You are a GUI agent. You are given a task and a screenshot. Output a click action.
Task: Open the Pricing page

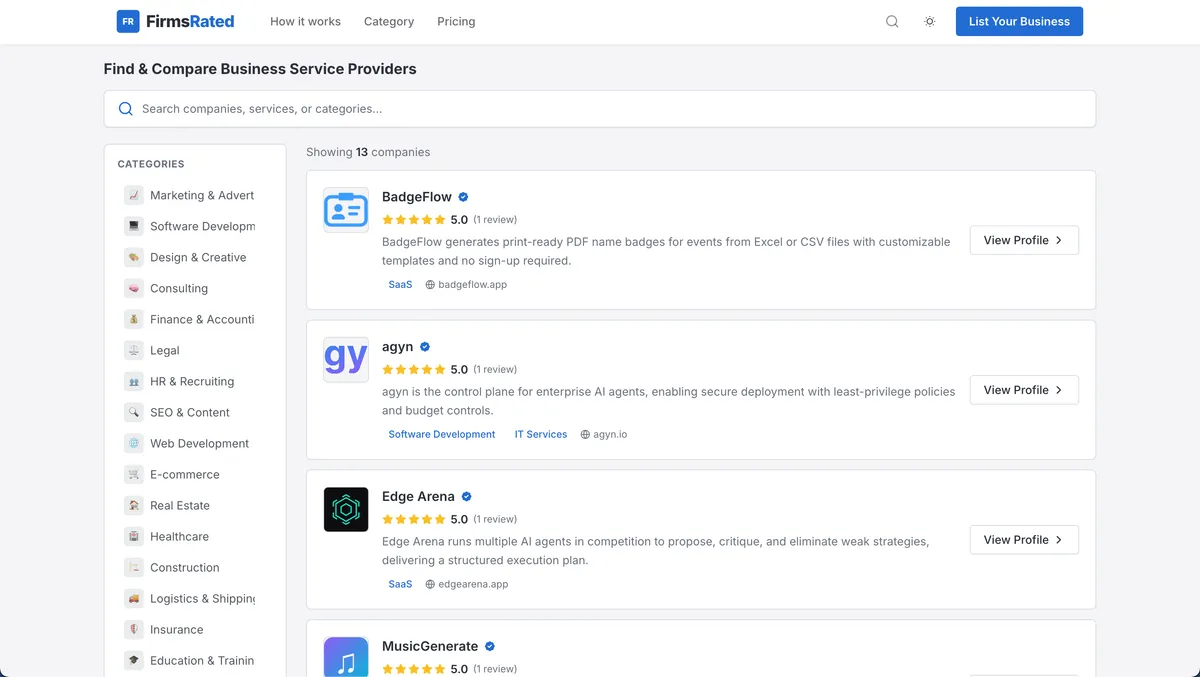(x=456, y=21)
